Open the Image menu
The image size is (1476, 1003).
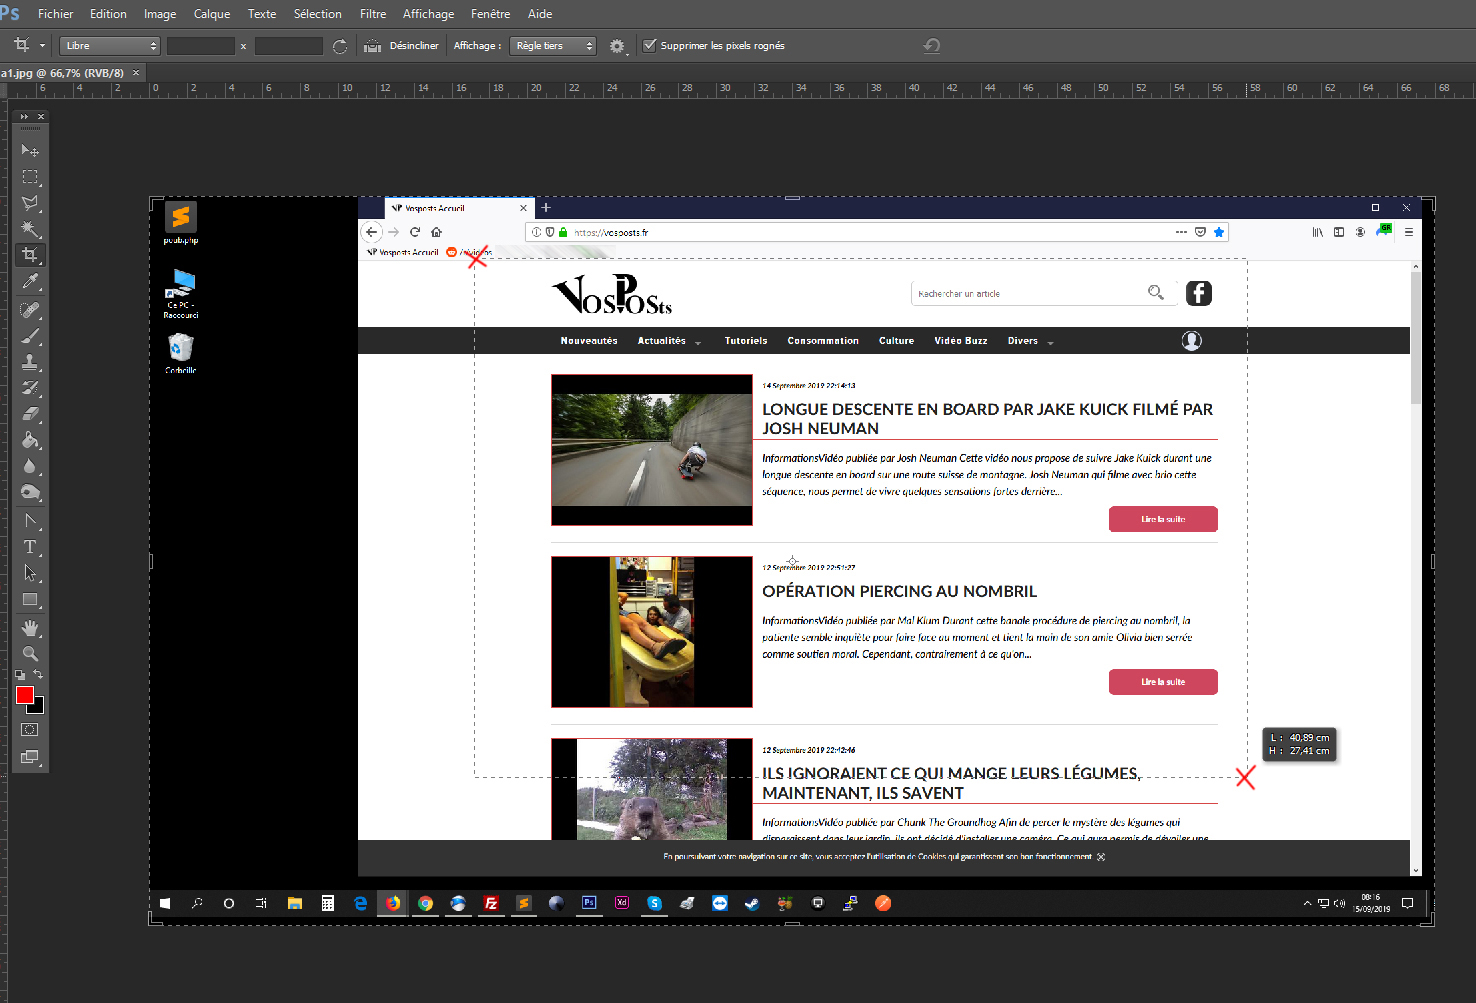point(160,14)
